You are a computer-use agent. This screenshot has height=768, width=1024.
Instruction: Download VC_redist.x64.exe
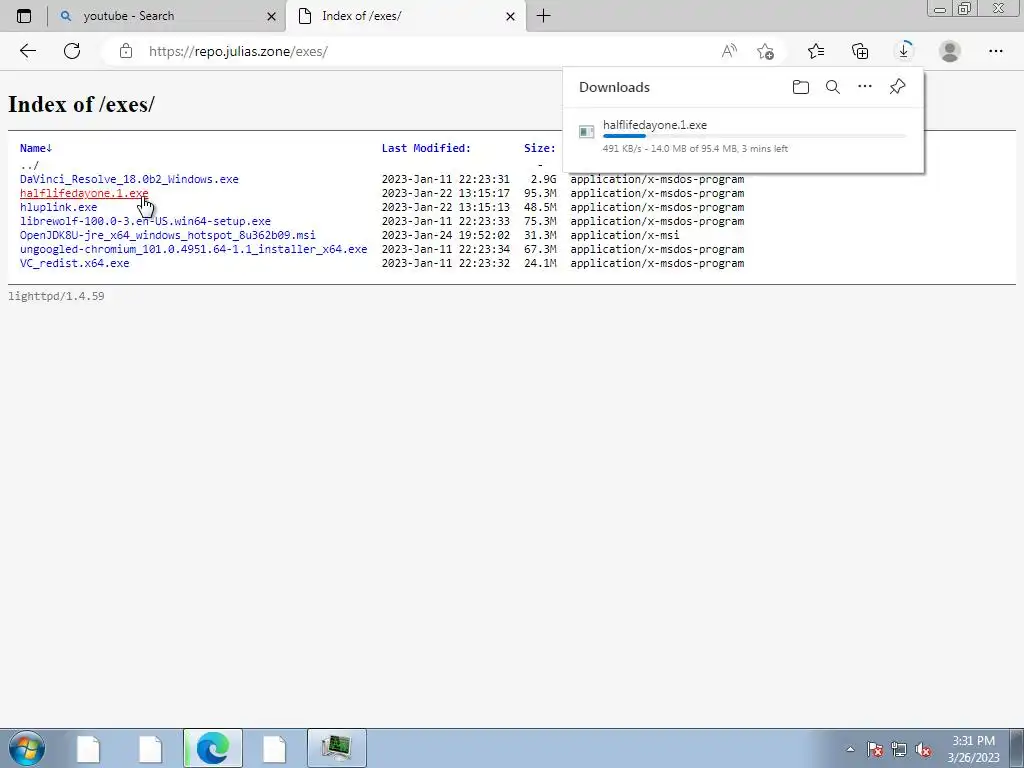(x=74, y=263)
